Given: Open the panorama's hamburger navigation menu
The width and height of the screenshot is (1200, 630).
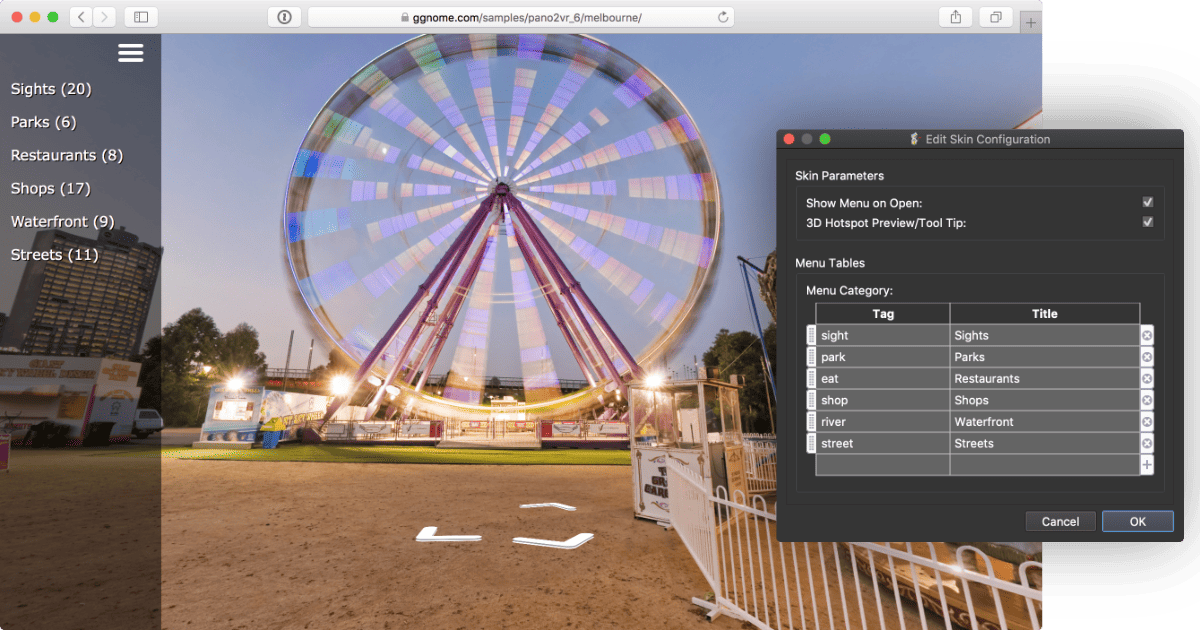Looking at the screenshot, I should coord(130,52).
